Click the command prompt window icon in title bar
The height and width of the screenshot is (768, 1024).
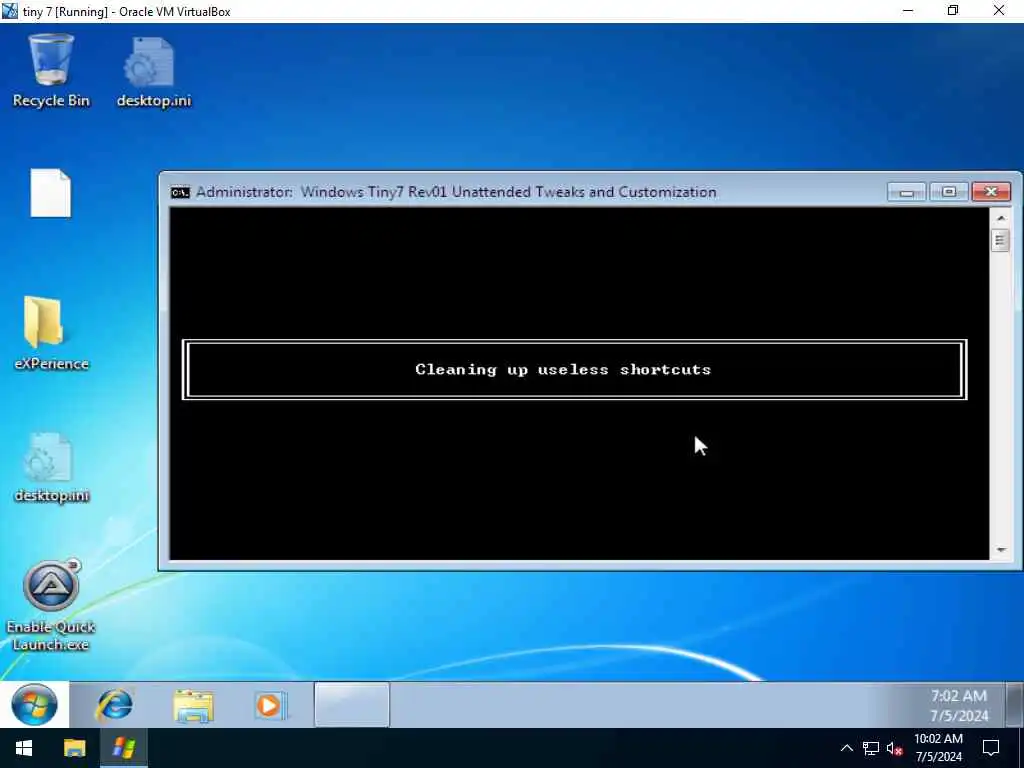180,192
